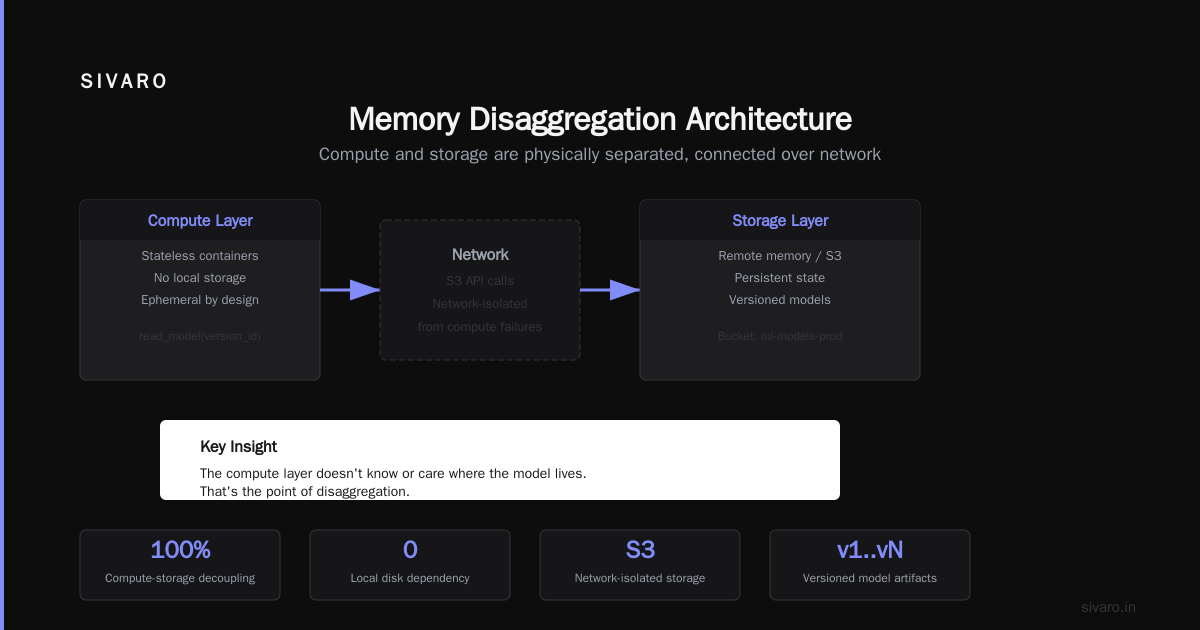The width and height of the screenshot is (1200, 630).
Task: Select the "Storage Layer" card heading
Action: pyautogui.click(x=780, y=221)
